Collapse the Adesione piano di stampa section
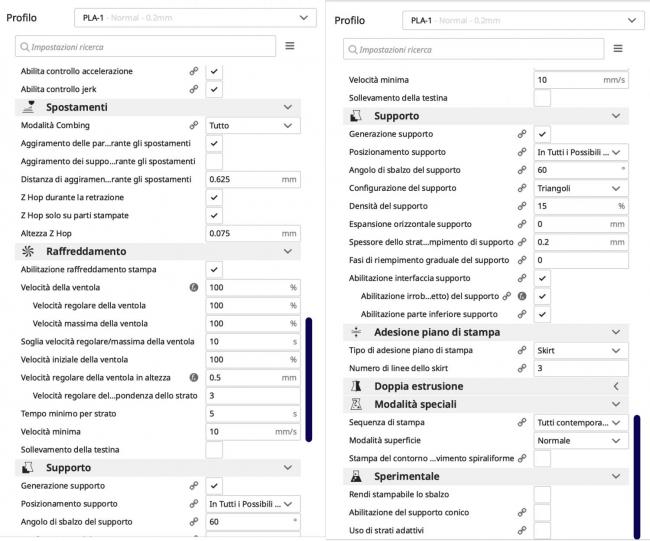The height and width of the screenshot is (541, 650). click(616, 332)
